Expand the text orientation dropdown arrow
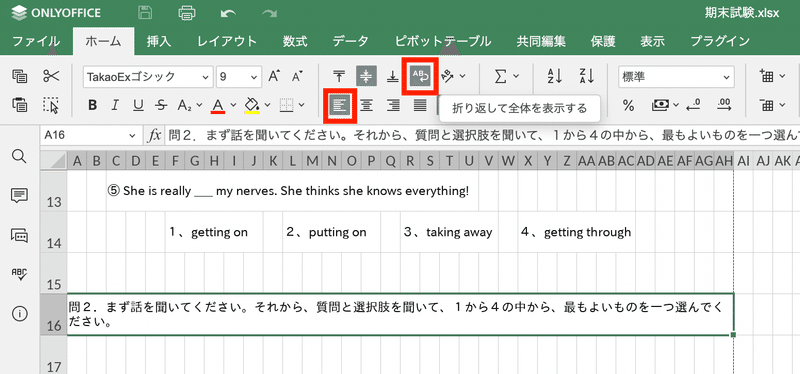Image resolution: width=800 pixels, height=374 pixels. (x=462, y=77)
